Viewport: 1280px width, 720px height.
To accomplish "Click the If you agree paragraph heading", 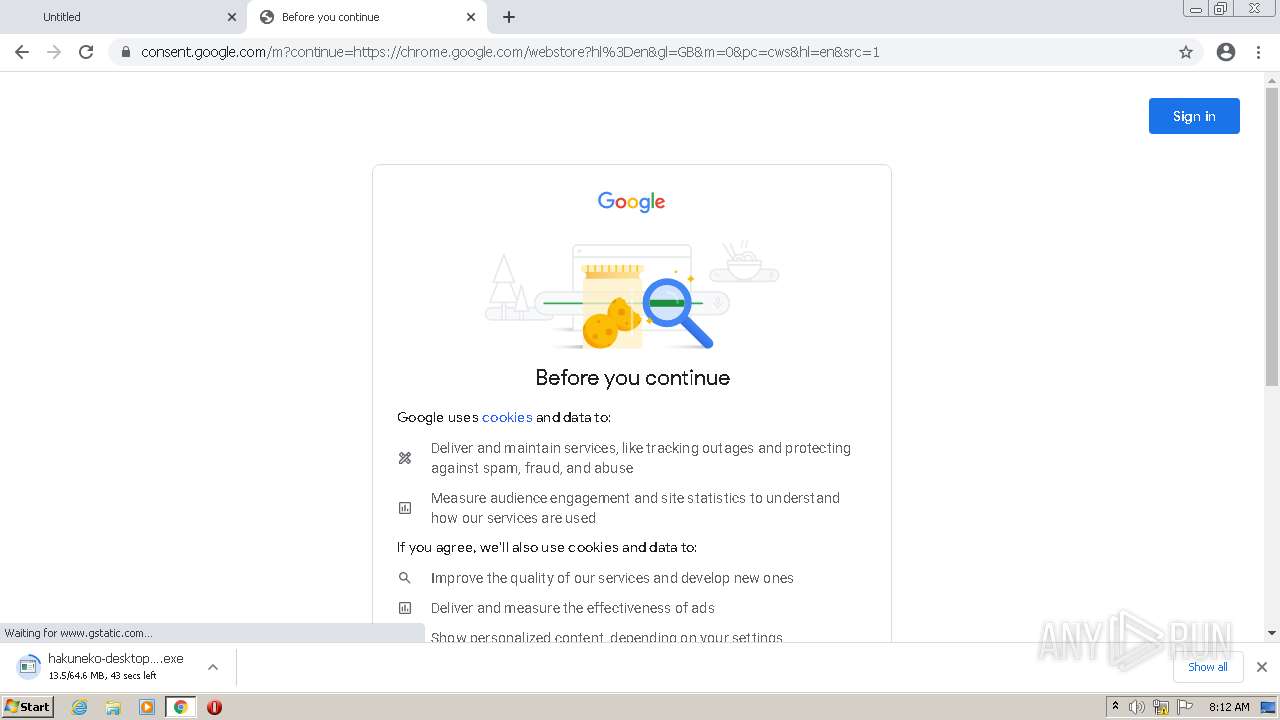I will [547, 547].
